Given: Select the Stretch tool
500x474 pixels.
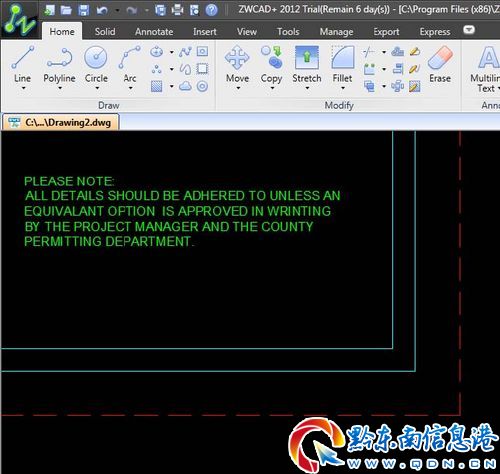Looking at the screenshot, I should tap(307, 63).
